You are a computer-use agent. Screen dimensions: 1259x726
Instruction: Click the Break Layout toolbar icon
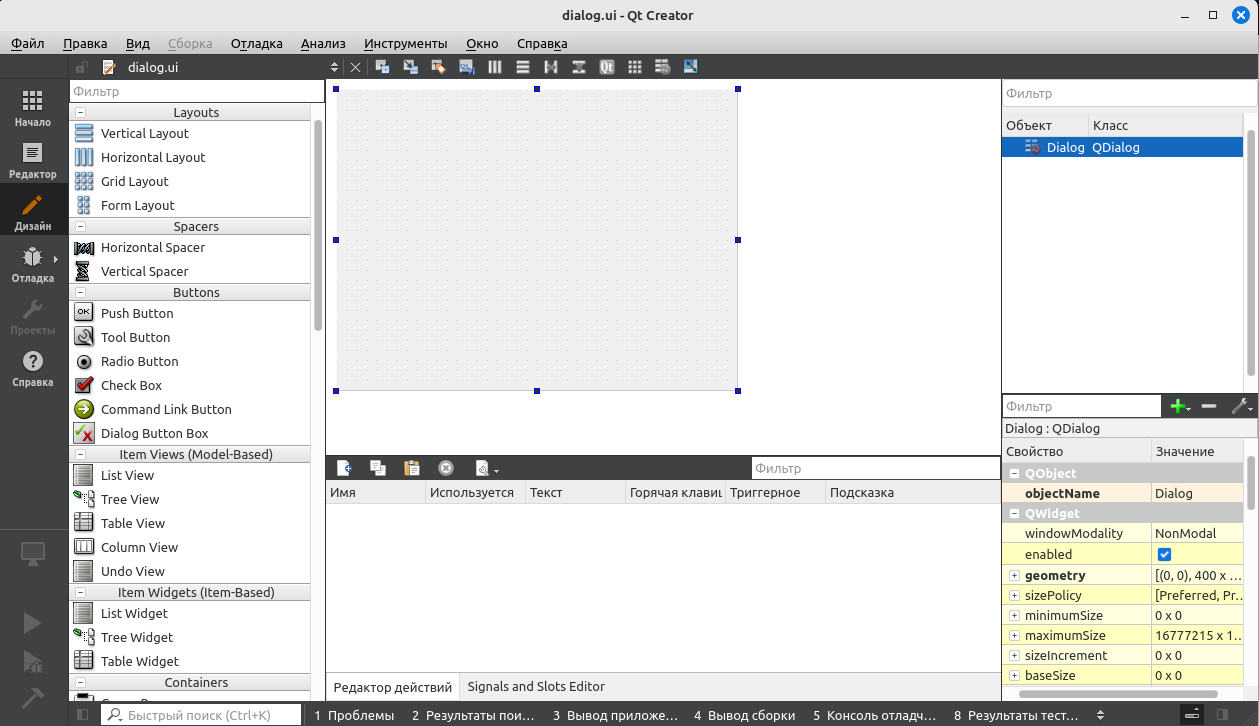pyautogui.click(x=662, y=67)
